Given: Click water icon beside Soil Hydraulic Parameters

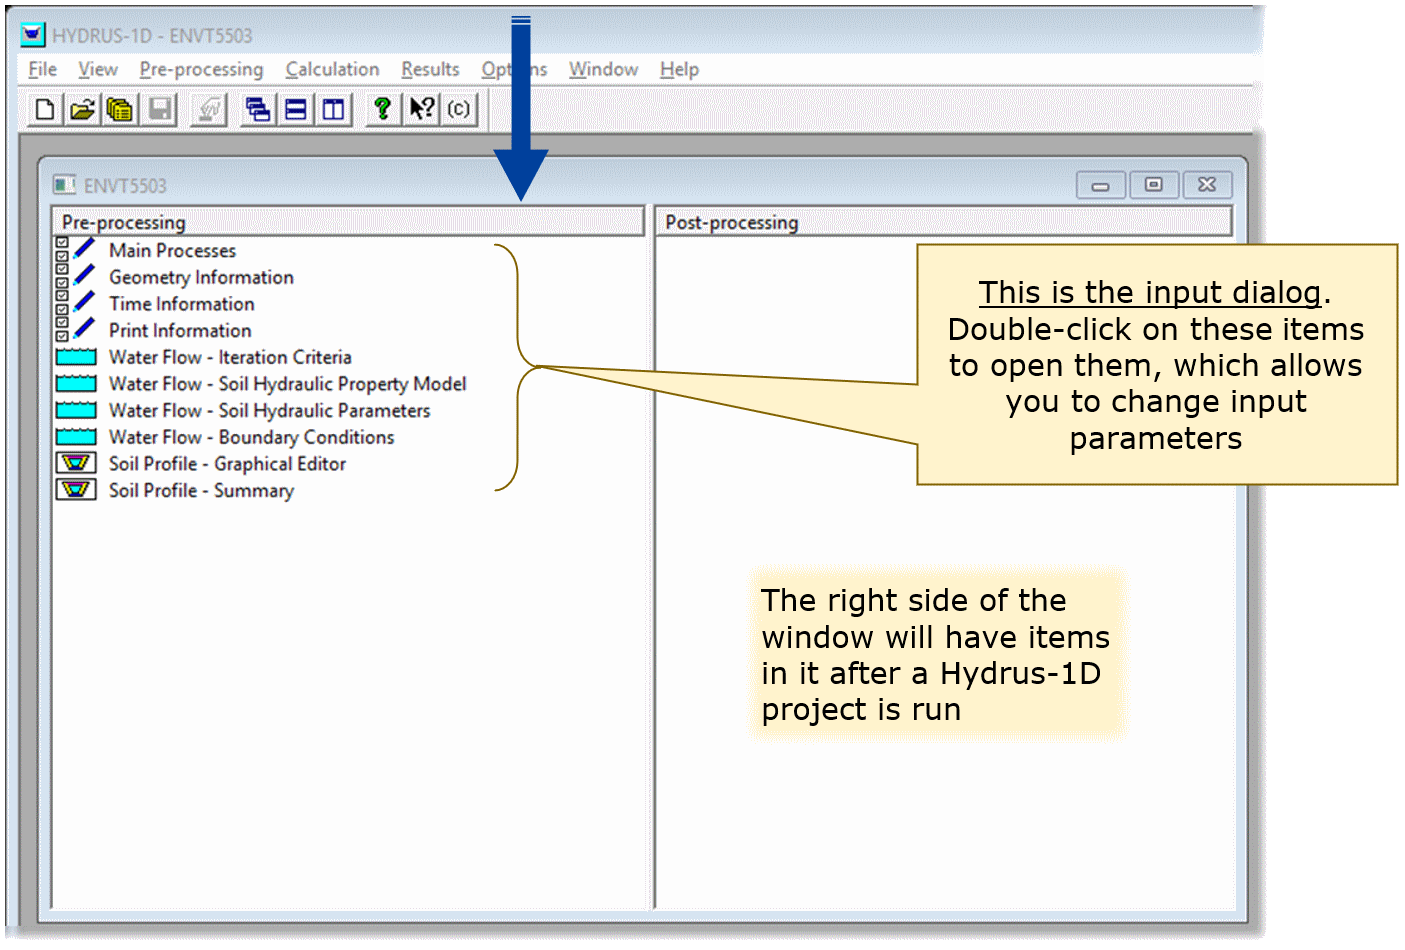Looking at the screenshot, I should 76,410.
